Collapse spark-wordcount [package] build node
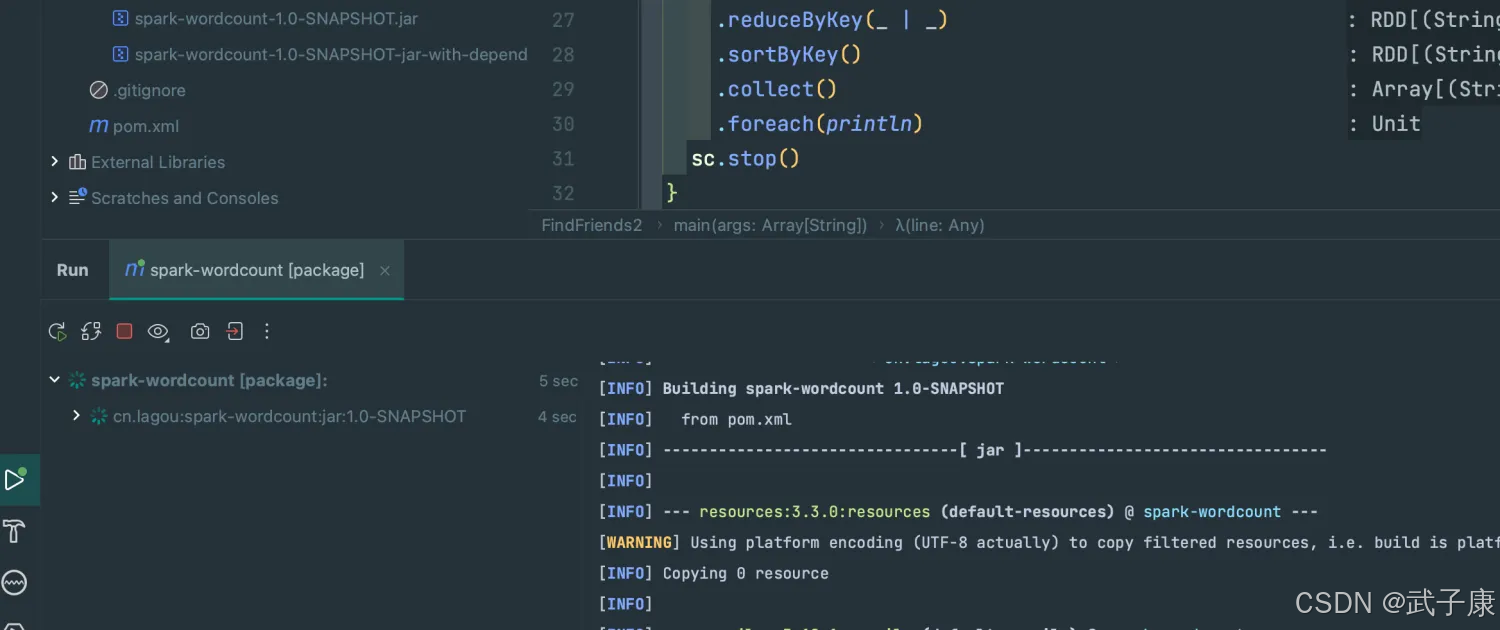 pyautogui.click(x=55, y=380)
